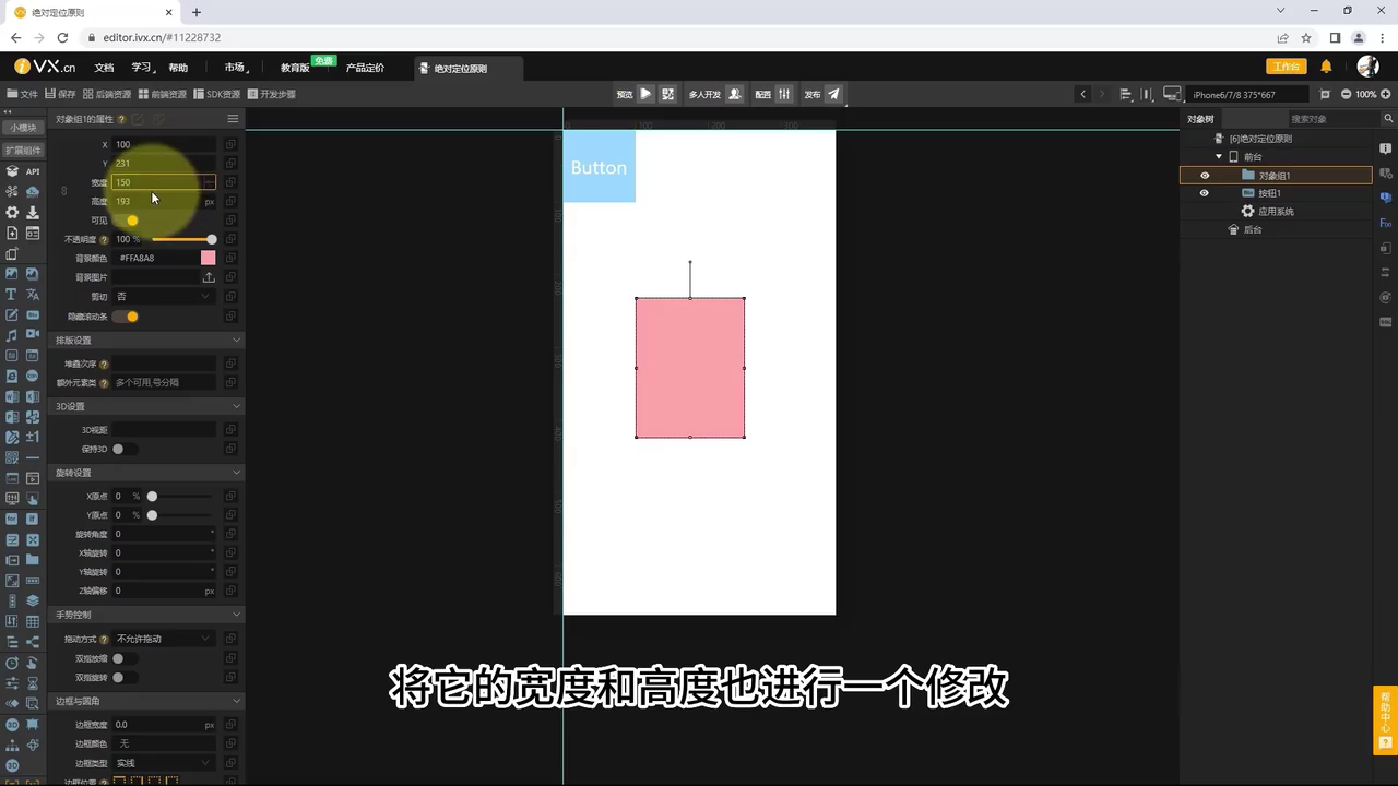Click the zoom in plus icon
Image resolution: width=1398 pixels, height=786 pixels.
1386,94
